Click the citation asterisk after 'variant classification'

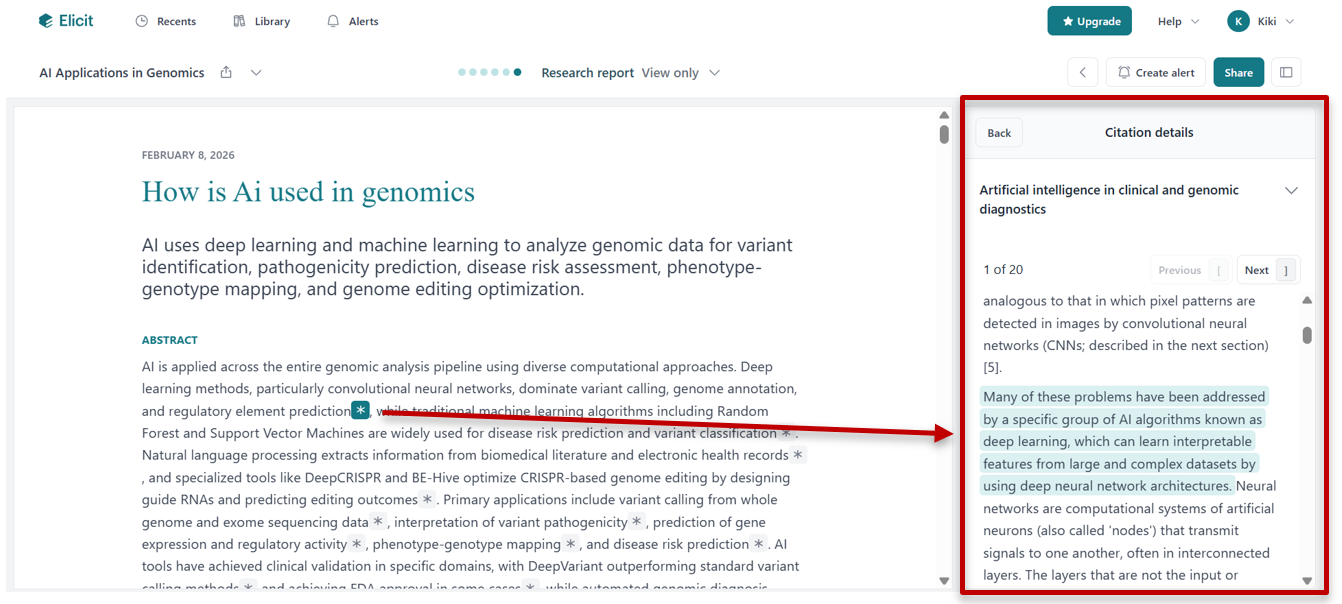pos(786,433)
